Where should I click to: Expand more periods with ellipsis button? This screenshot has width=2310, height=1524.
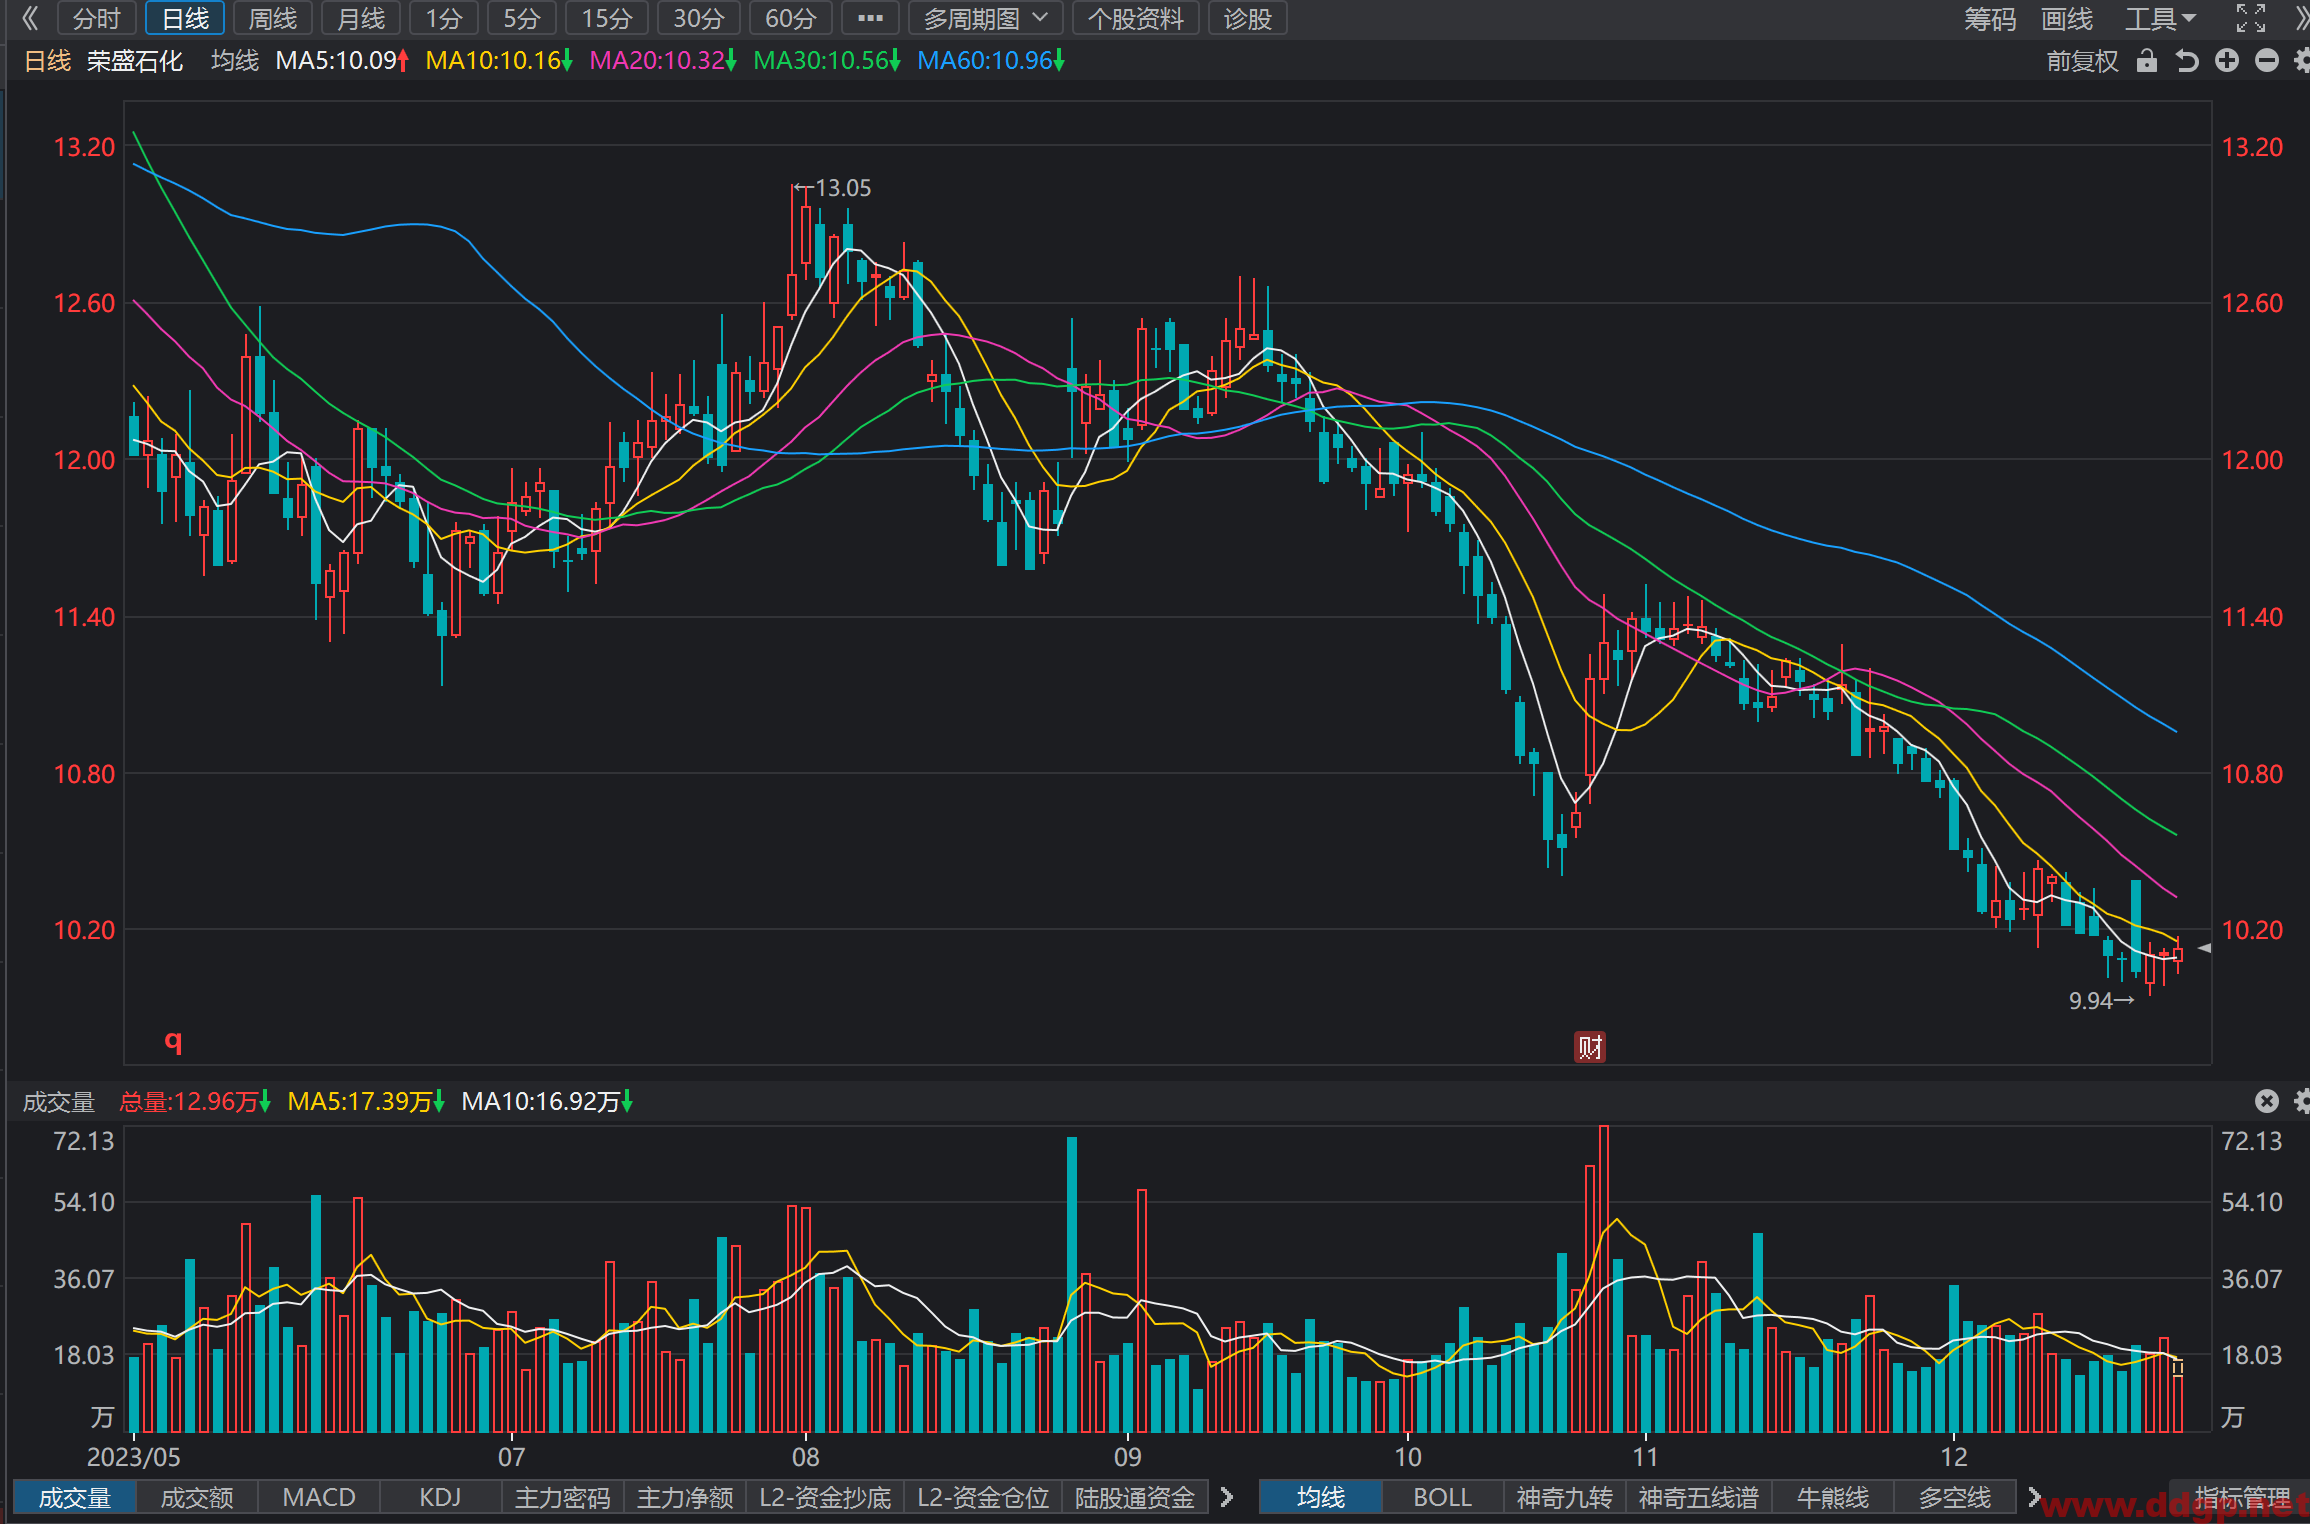point(870,18)
